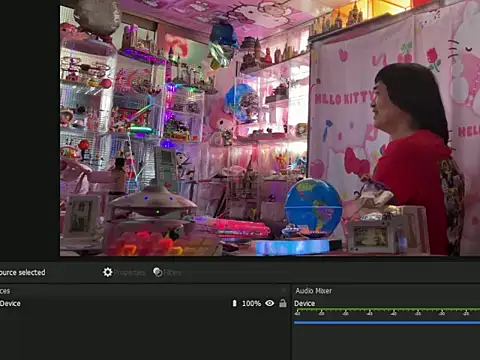Click the Device label in Audio Mixer
This screenshot has height=360, width=480.
(x=305, y=303)
